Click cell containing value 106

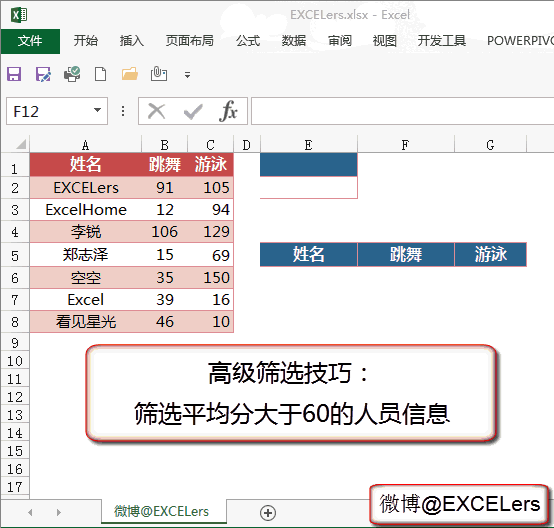coord(165,232)
